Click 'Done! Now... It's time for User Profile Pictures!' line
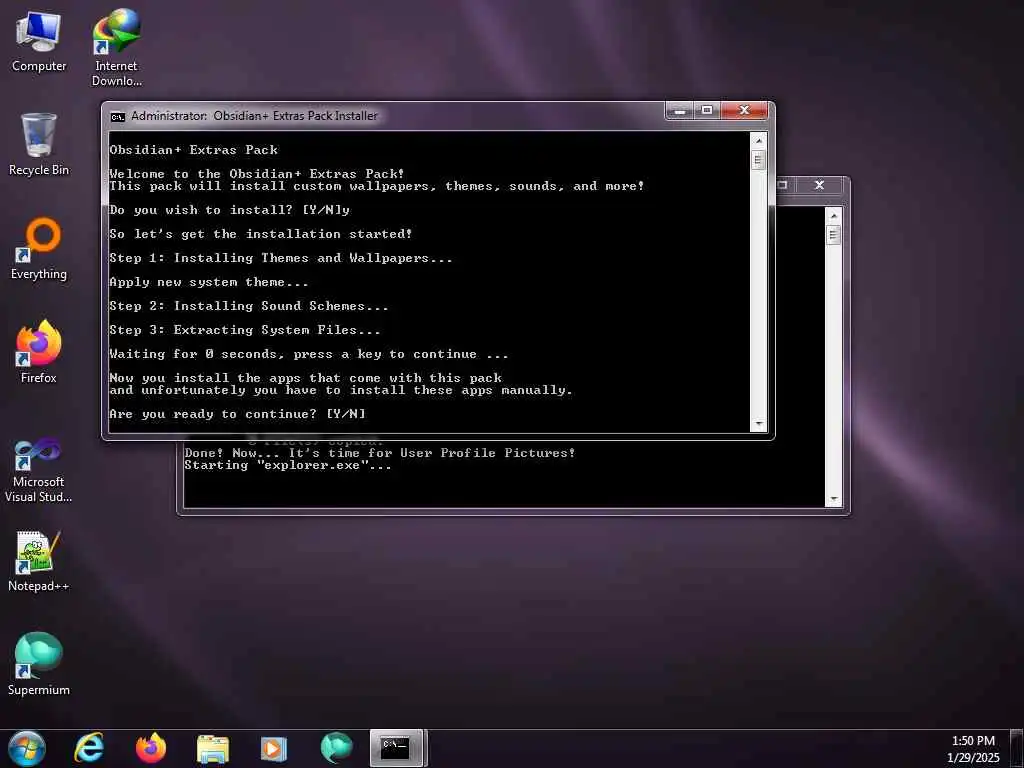Image resolution: width=1024 pixels, height=768 pixels. (x=380, y=453)
